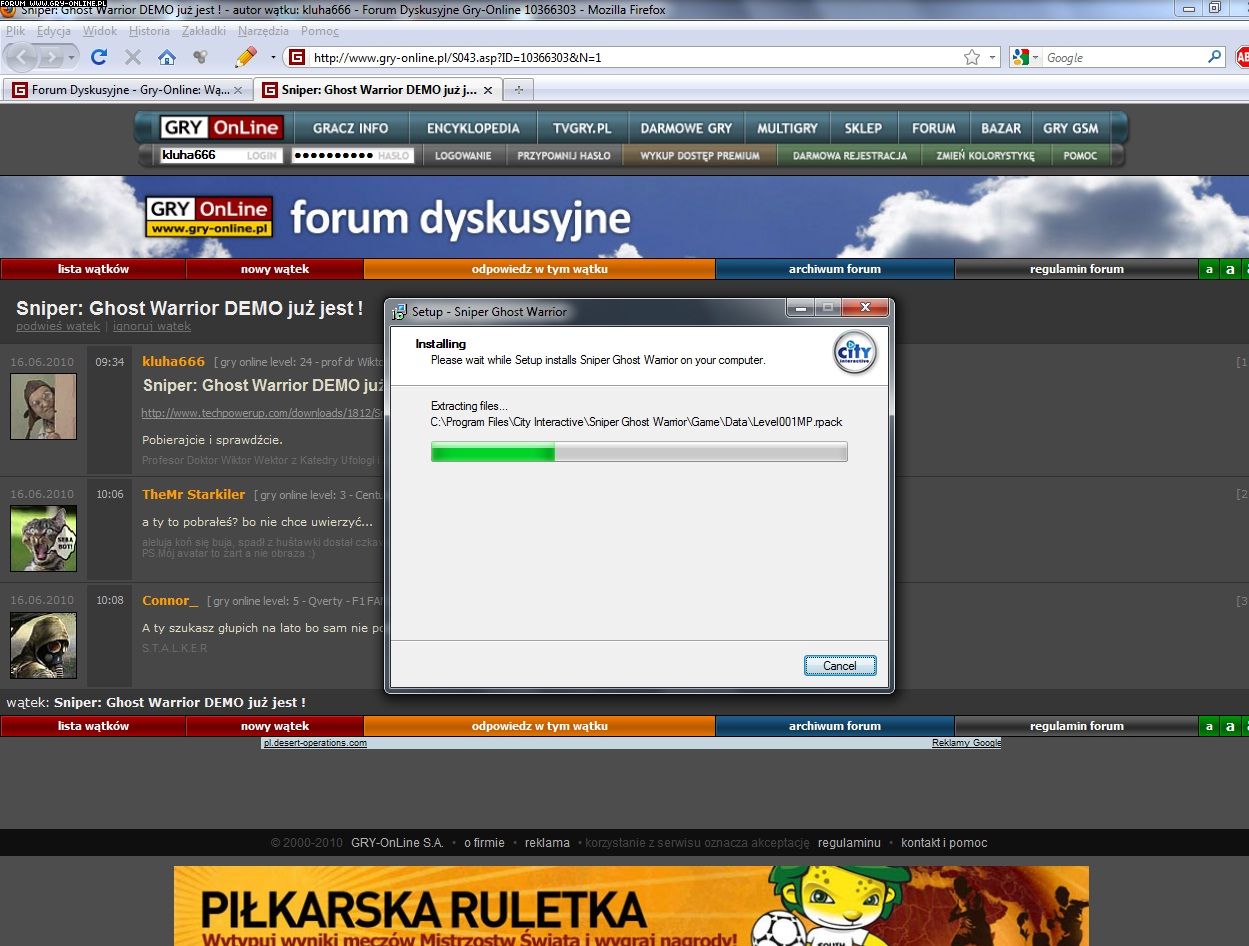Open GRY GSM in the site navigation

point(1071,128)
